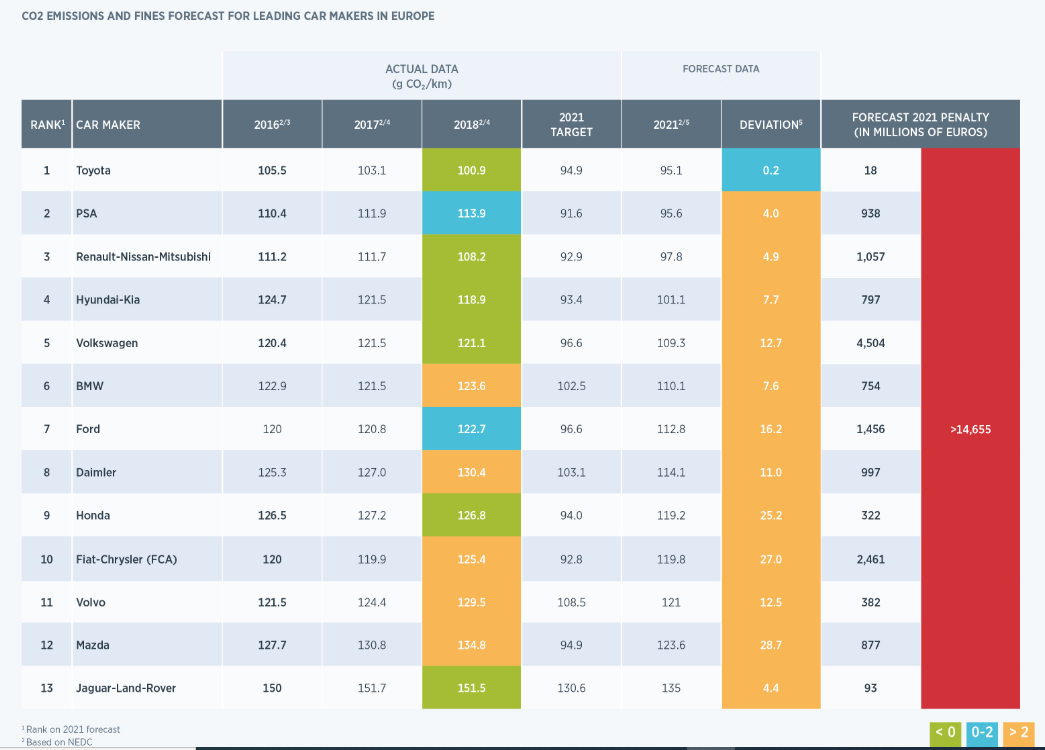
Task: Click Toyota's blue 0.2 deviation cell
Action: pos(770,170)
